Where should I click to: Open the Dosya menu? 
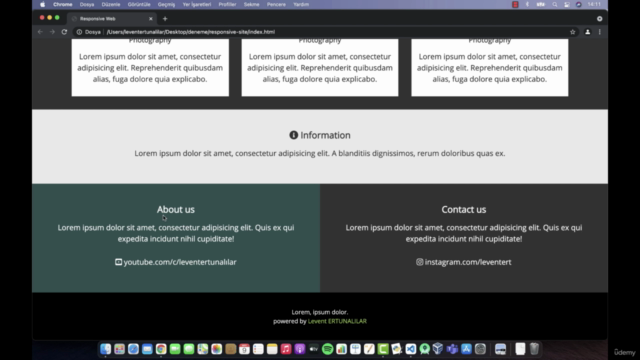coord(87,4)
